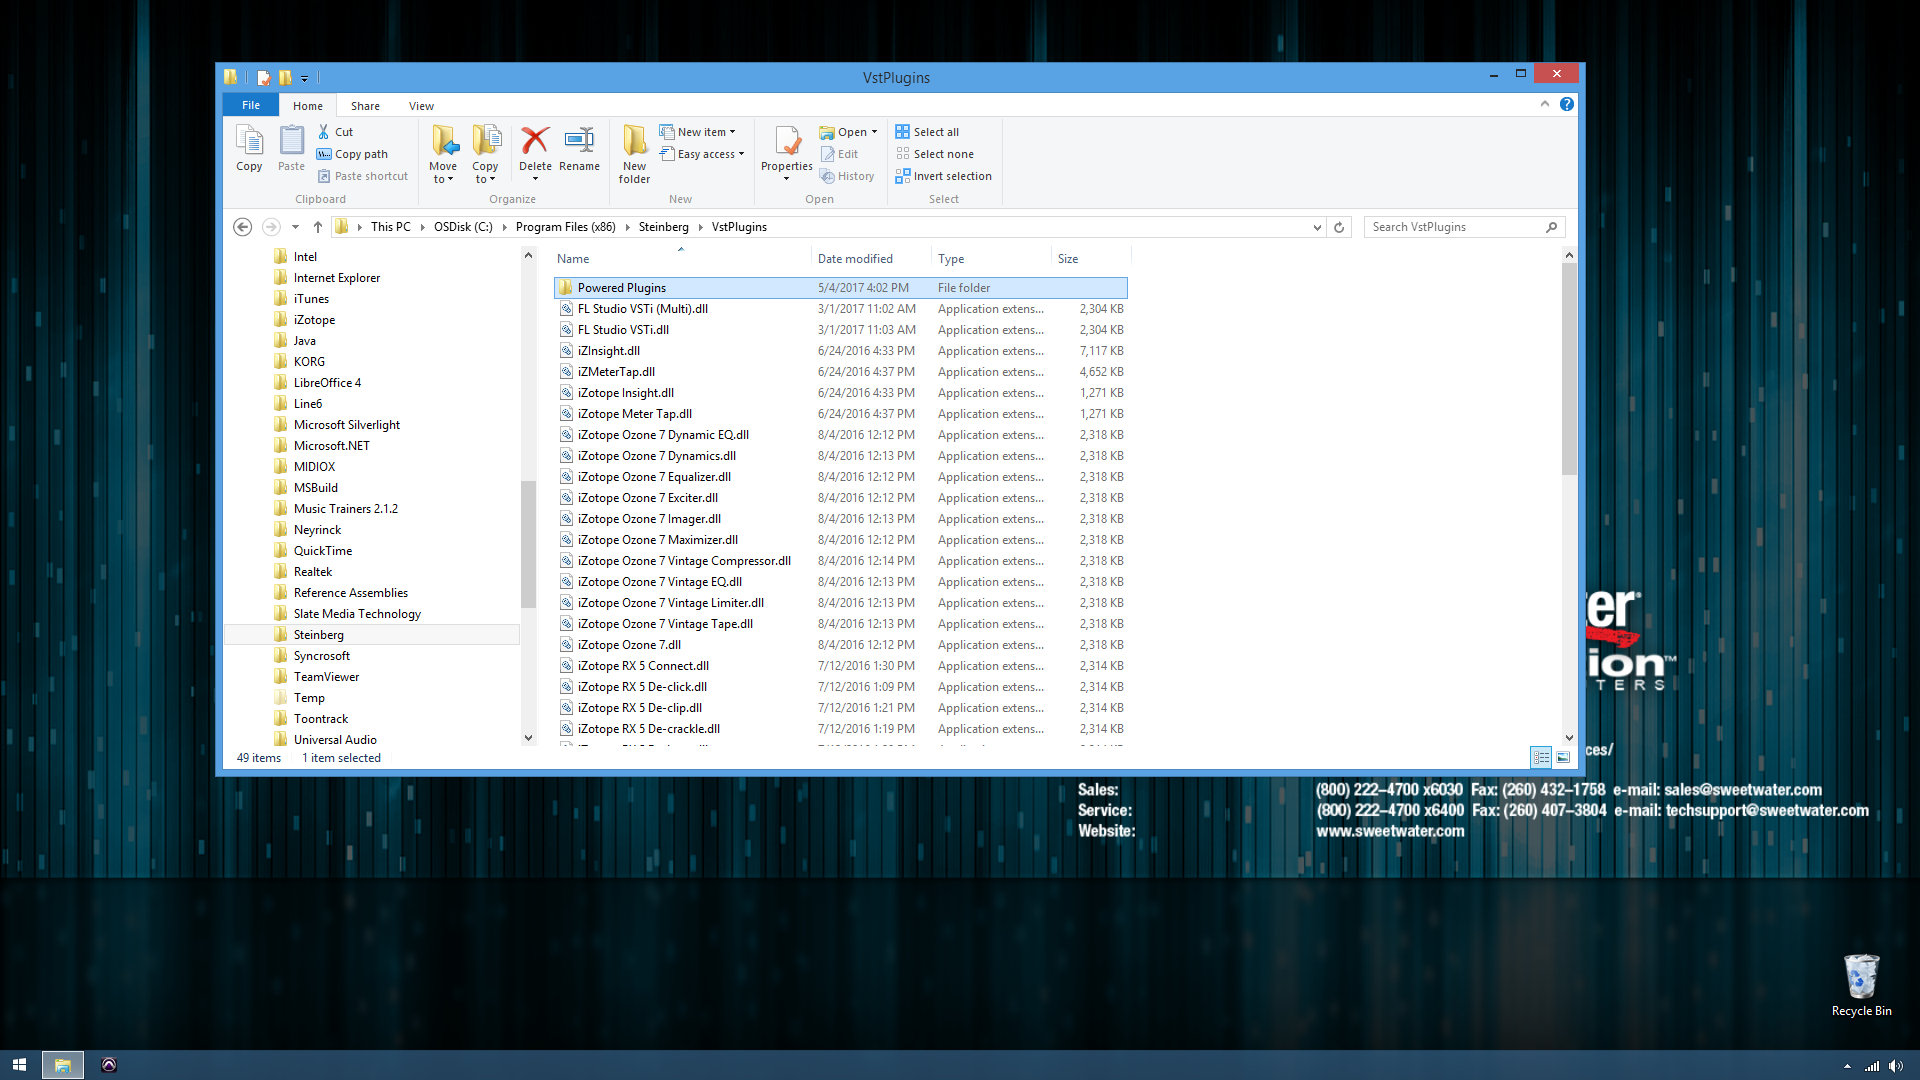Expand the address bar history dropdown

(x=1316, y=227)
